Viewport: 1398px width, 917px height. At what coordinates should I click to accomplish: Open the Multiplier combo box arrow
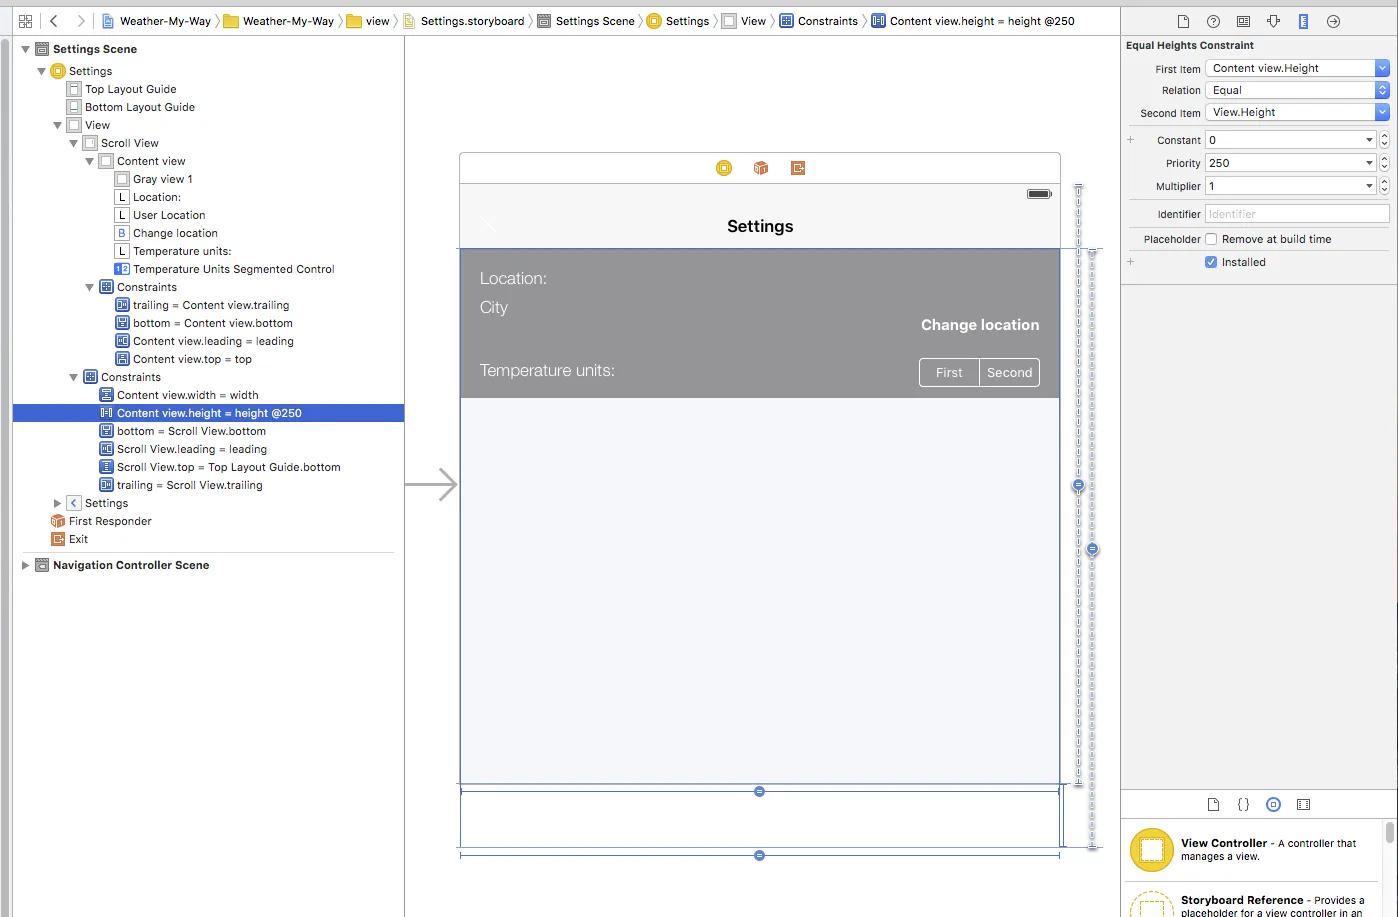[1369, 186]
